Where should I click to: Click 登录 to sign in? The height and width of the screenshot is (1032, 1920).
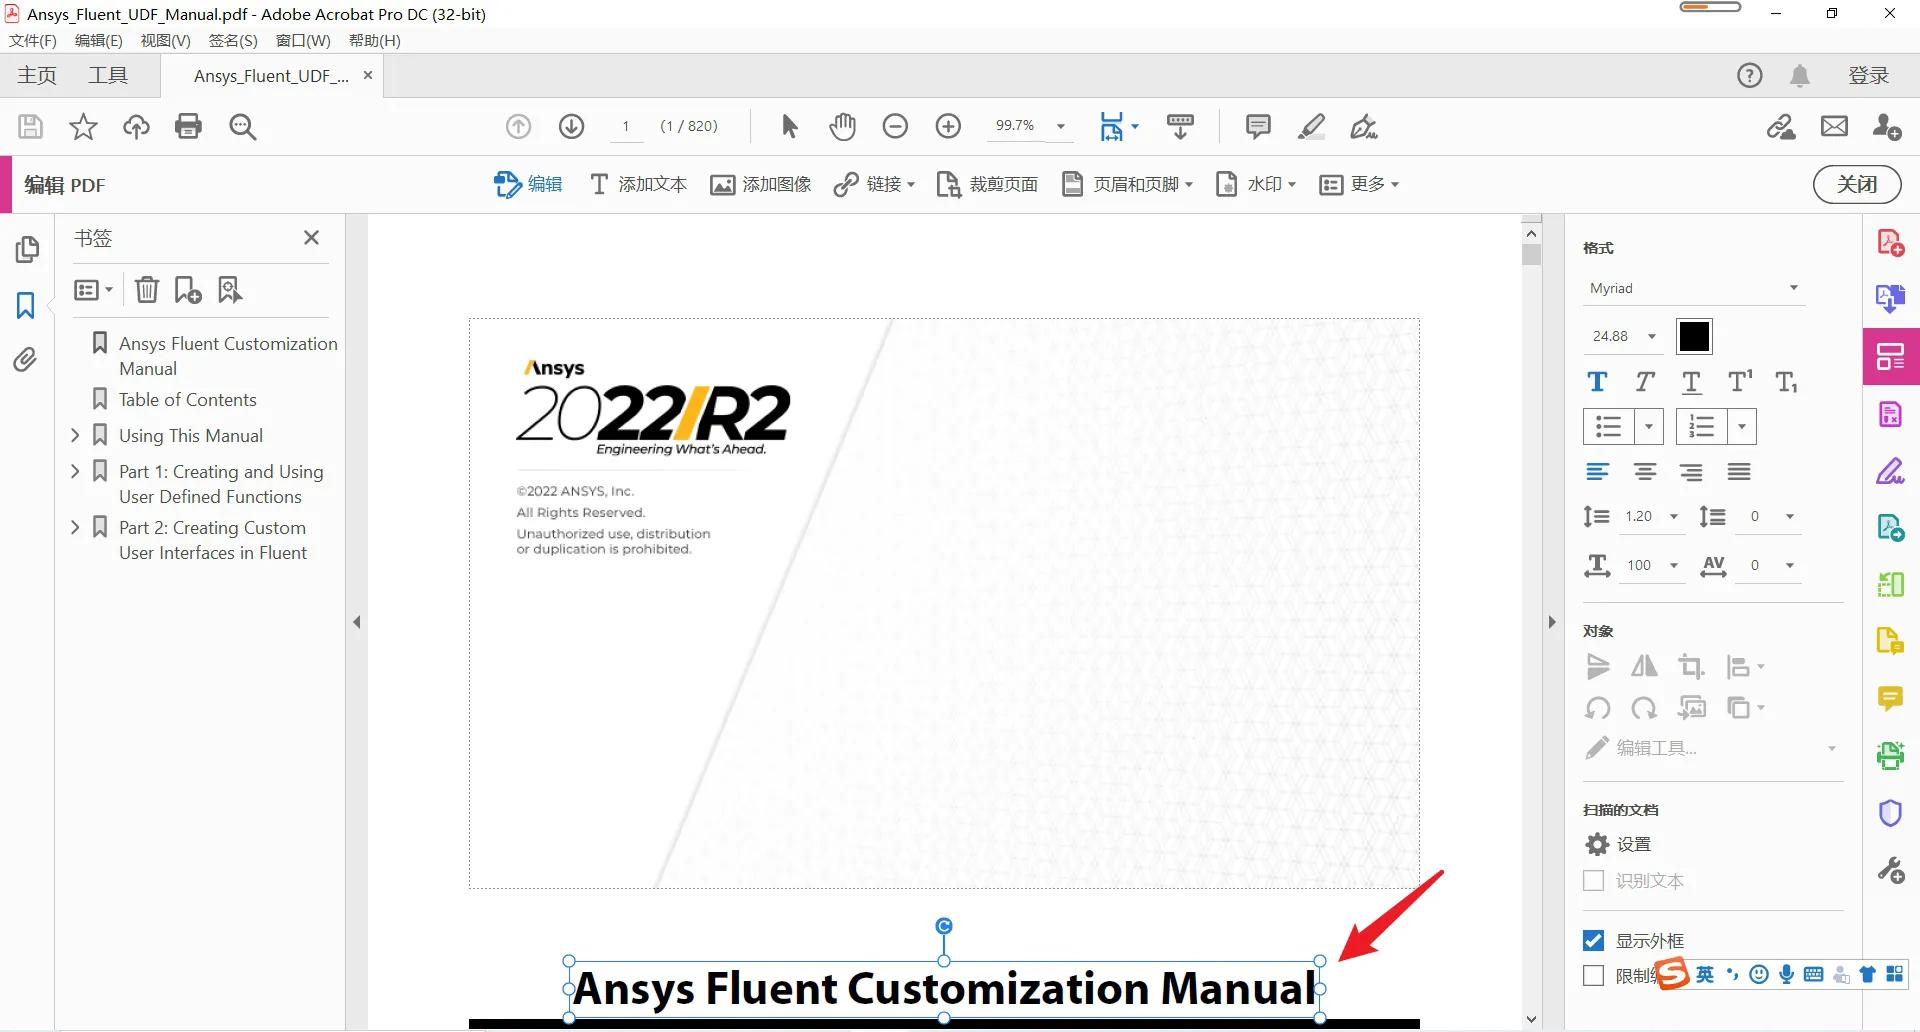[x=1868, y=76]
